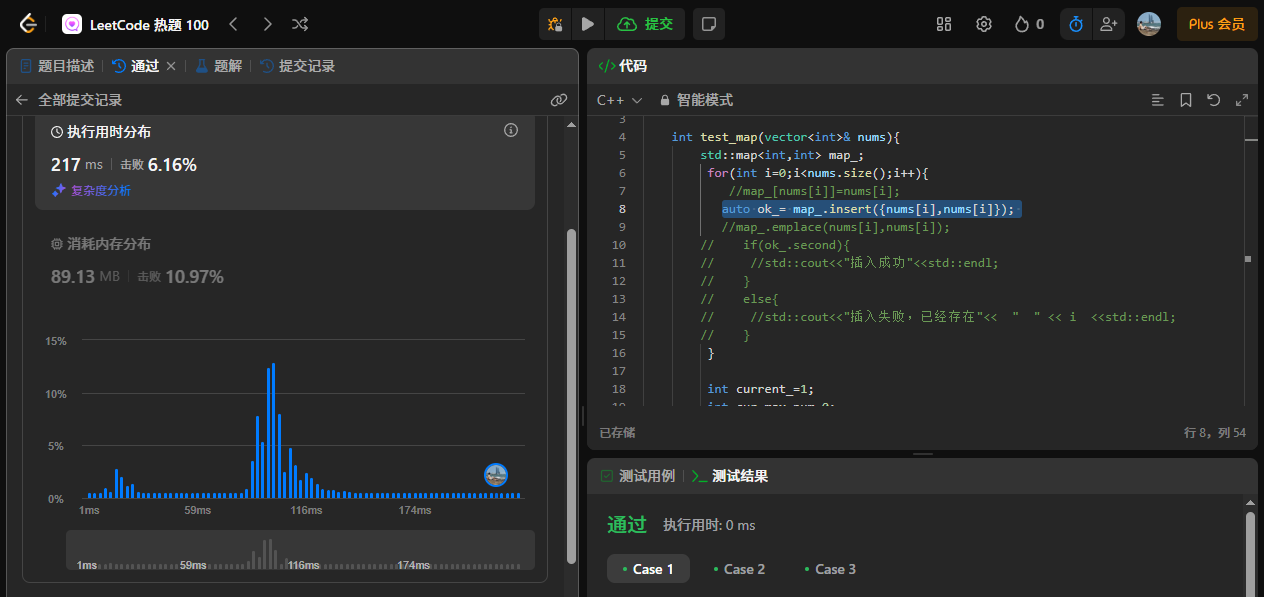Go to the next problem arrow

(267, 24)
